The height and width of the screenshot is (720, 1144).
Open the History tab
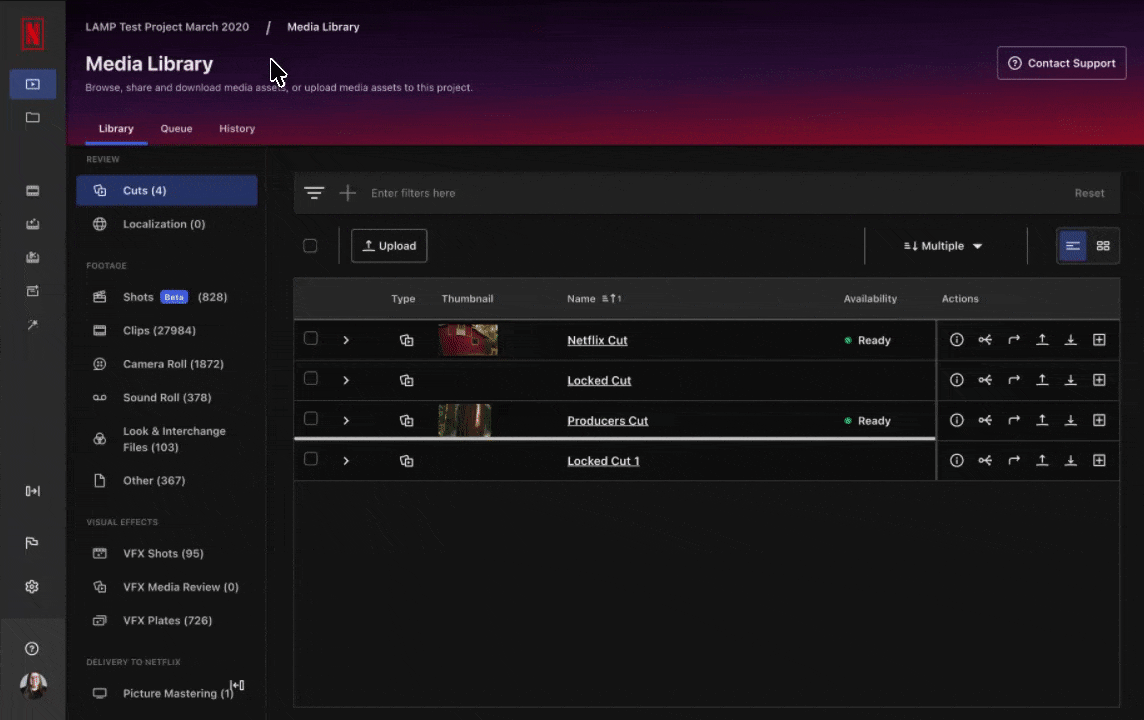point(237,128)
